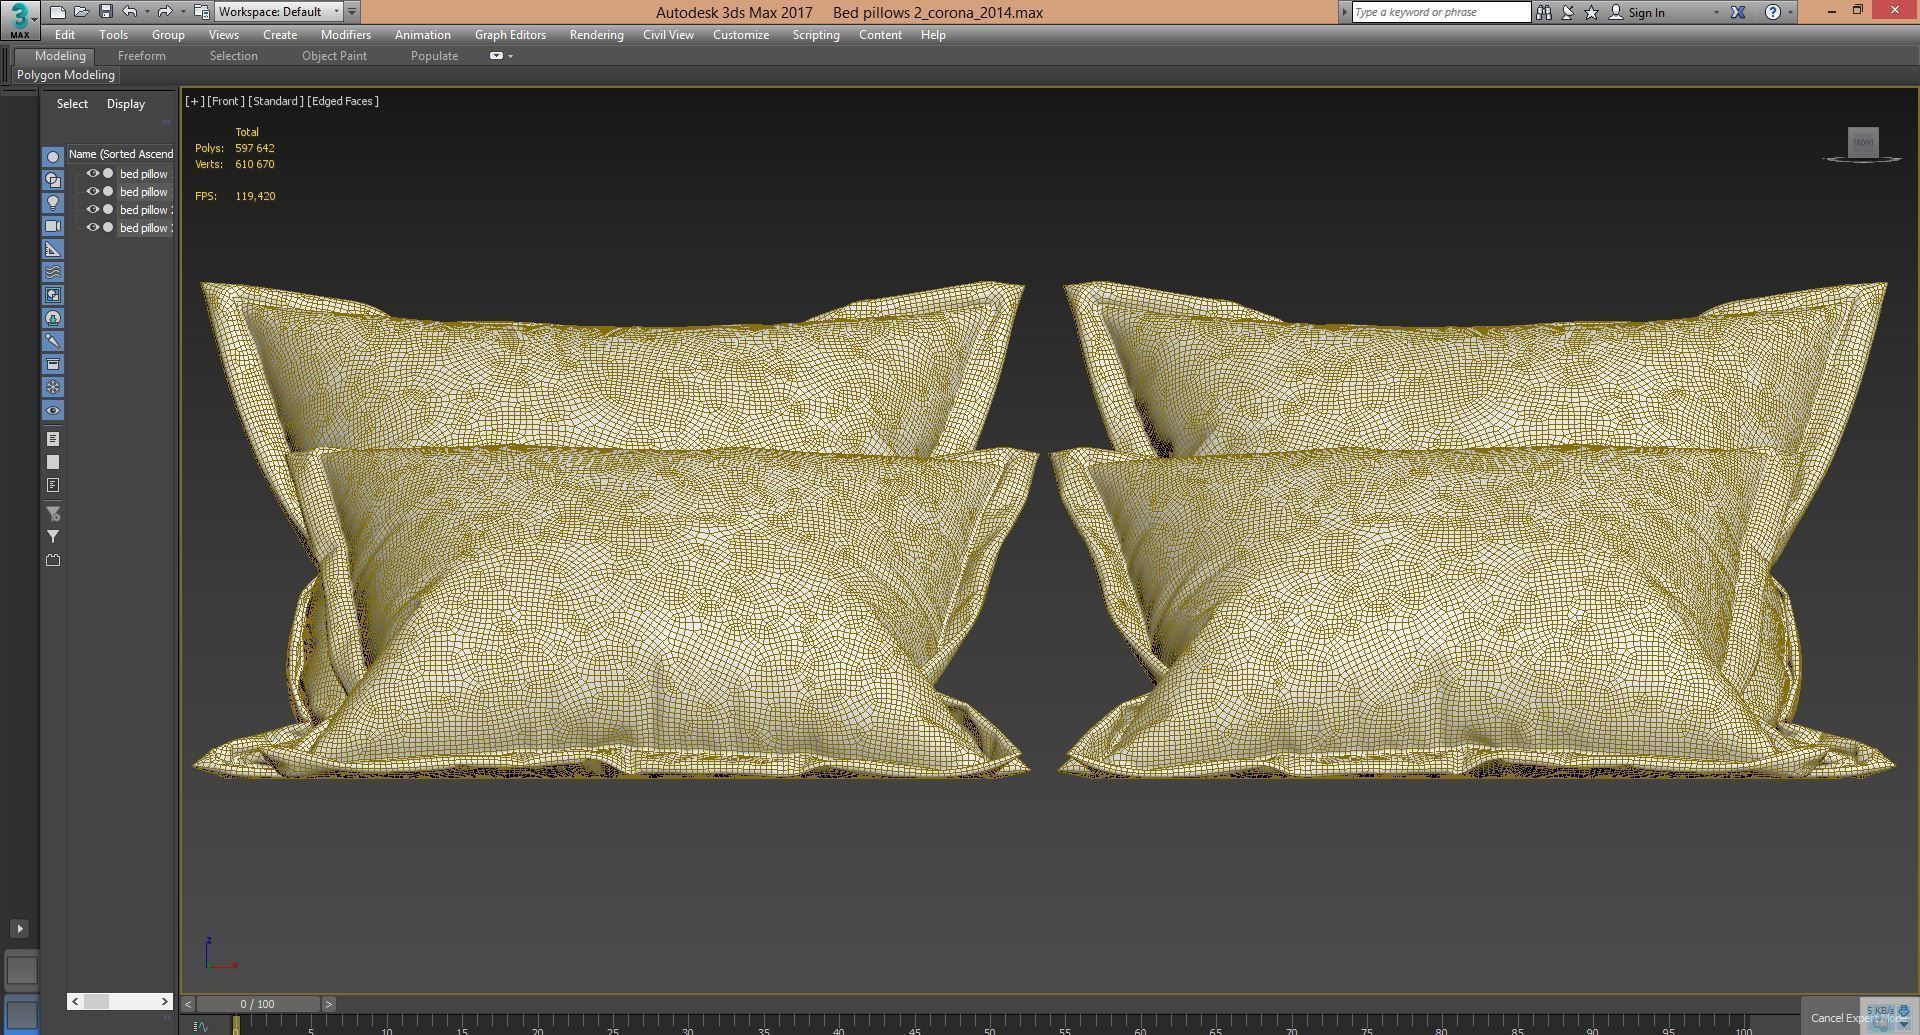Click the keyword search input field
The width and height of the screenshot is (1920, 1035).
pyautogui.click(x=1441, y=12)
